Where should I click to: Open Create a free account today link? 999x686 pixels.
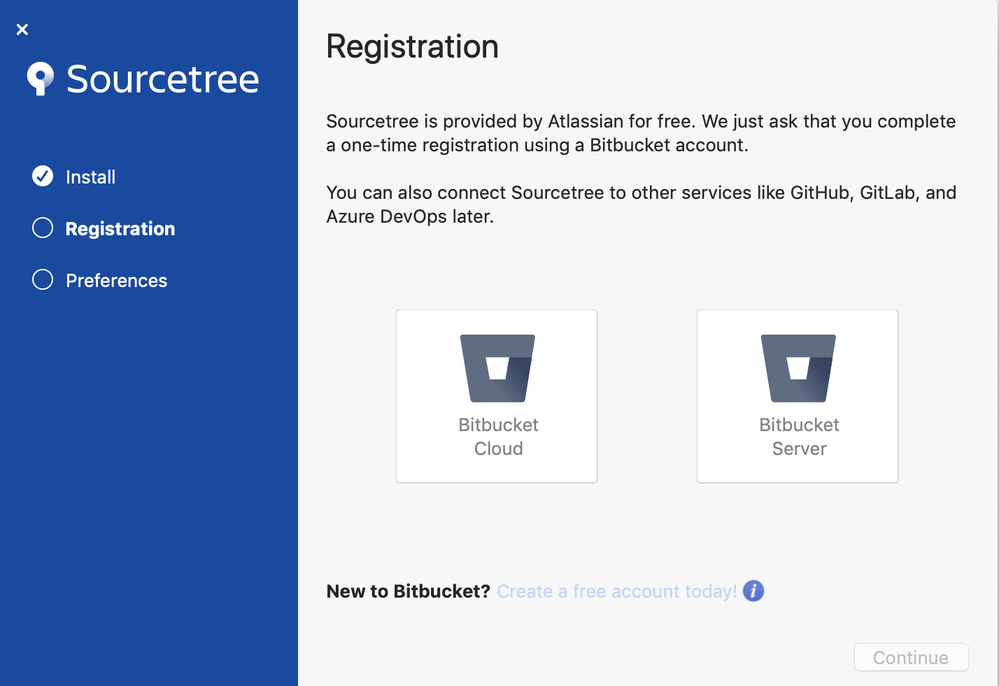(617, 591)
